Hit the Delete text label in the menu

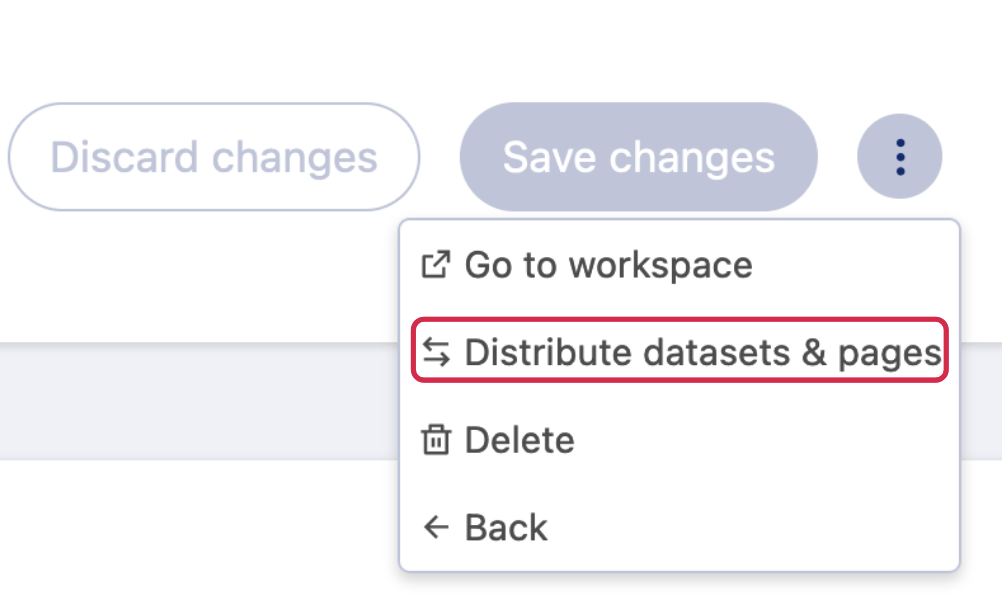519,440
